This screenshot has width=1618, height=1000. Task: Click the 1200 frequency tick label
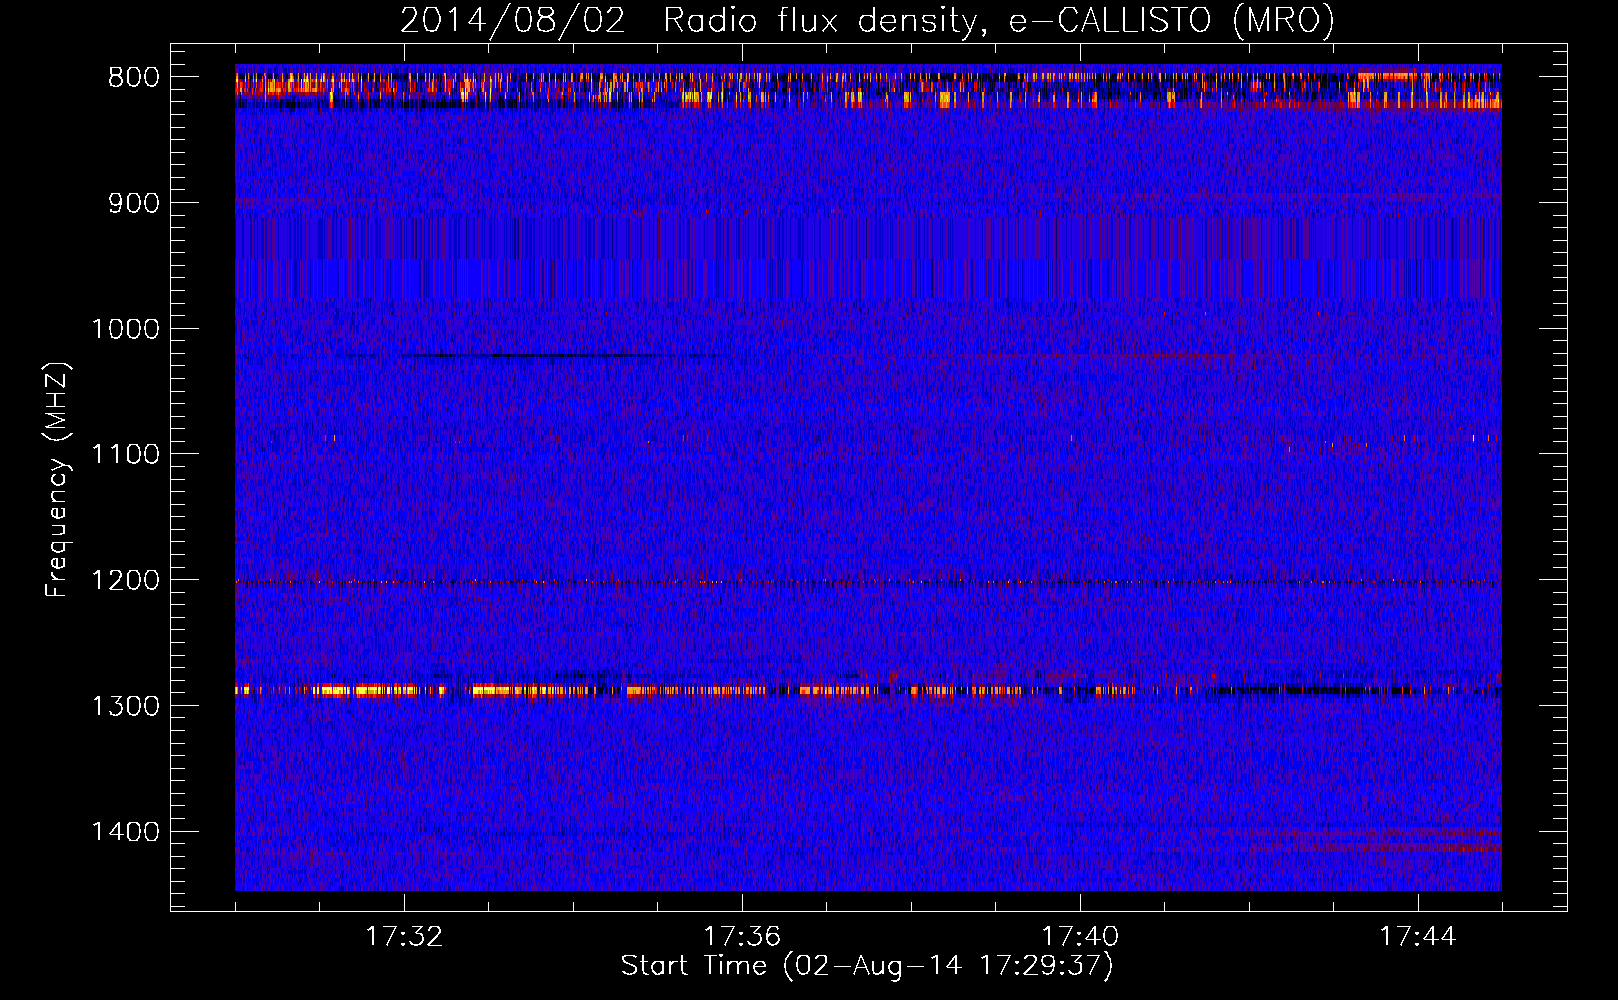(x=125, y=581)
